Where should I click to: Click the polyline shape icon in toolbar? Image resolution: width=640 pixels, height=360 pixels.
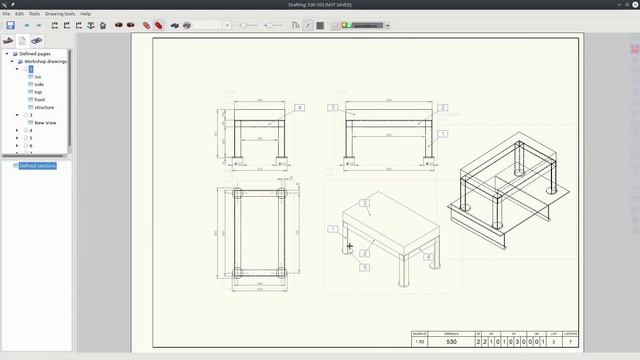296,25
